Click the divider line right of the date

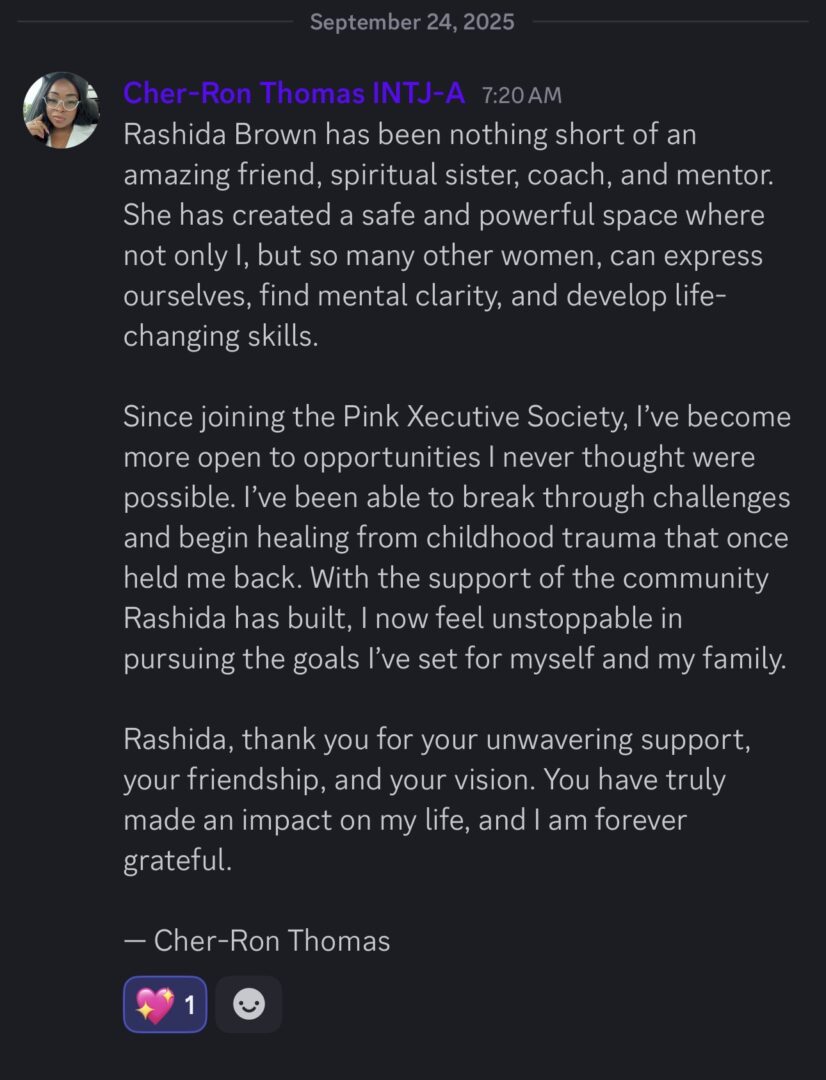670,22
